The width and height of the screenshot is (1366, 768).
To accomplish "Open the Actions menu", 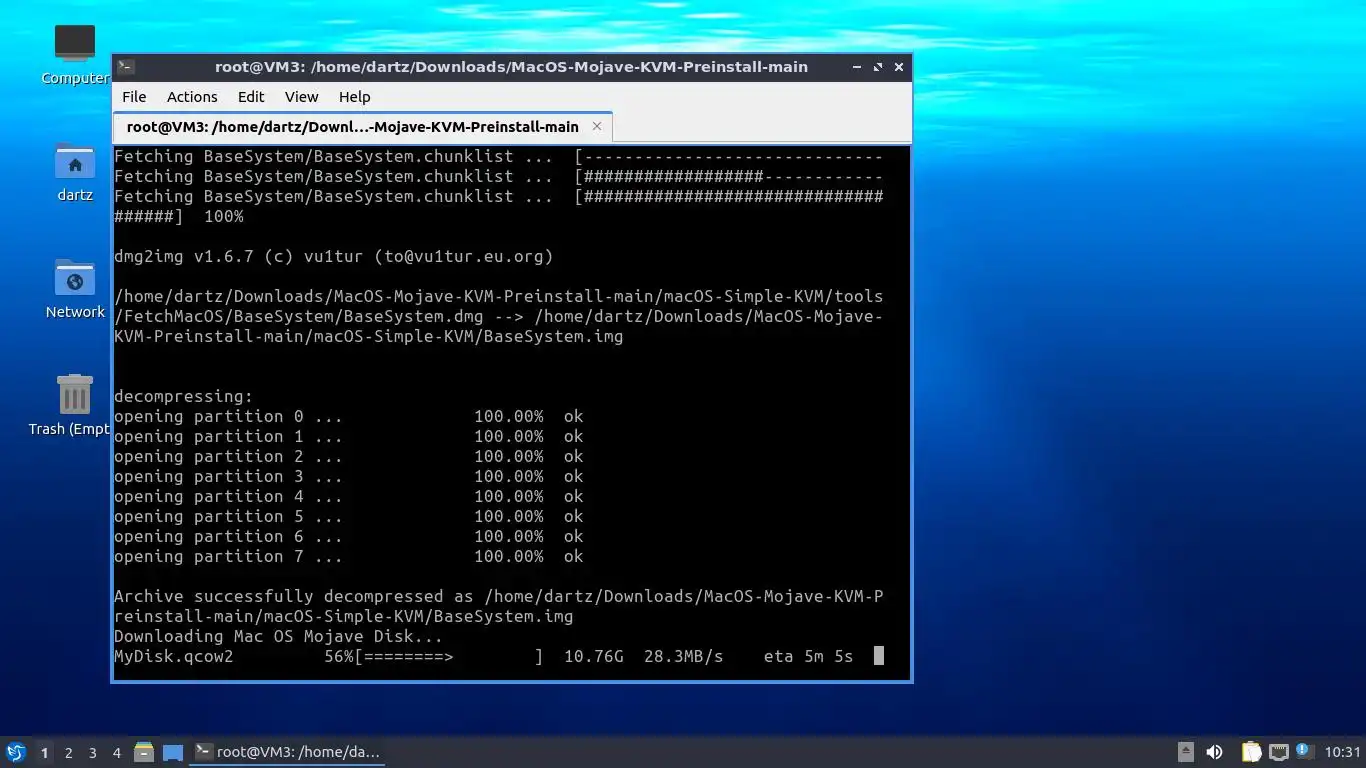I will [x=192, y=97].
